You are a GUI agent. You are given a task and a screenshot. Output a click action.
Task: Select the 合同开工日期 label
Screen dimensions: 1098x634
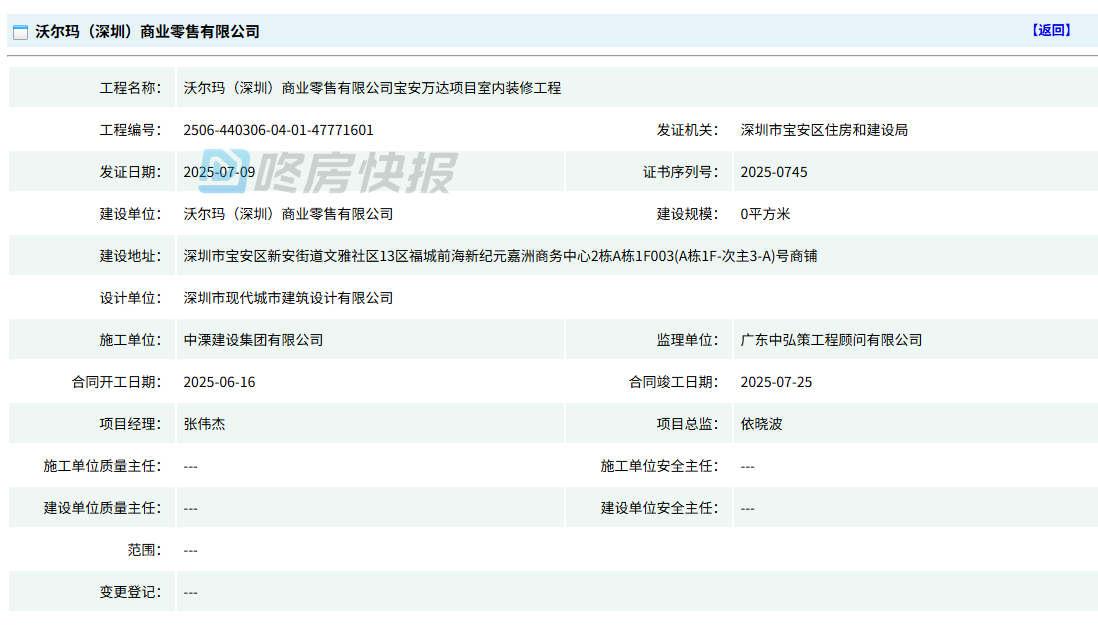[x=116, y=383]
